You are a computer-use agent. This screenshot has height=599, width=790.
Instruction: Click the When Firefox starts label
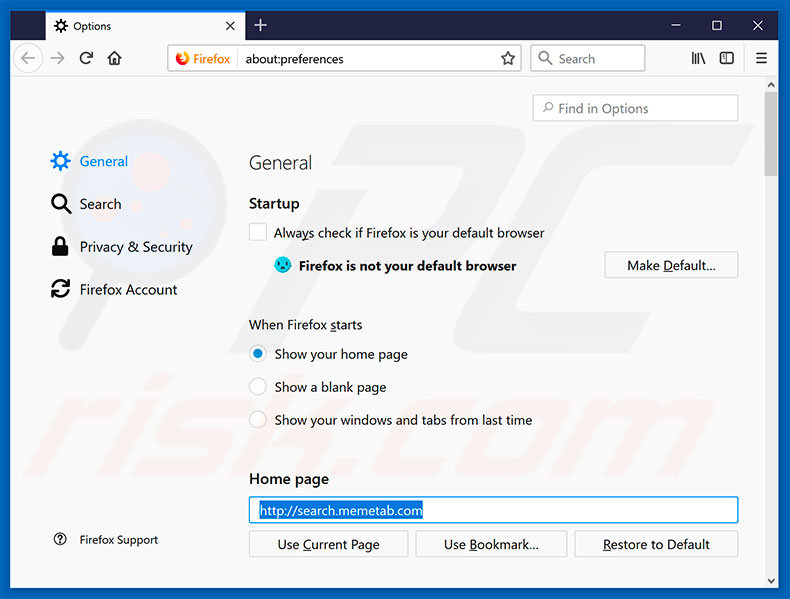point(305,325)
